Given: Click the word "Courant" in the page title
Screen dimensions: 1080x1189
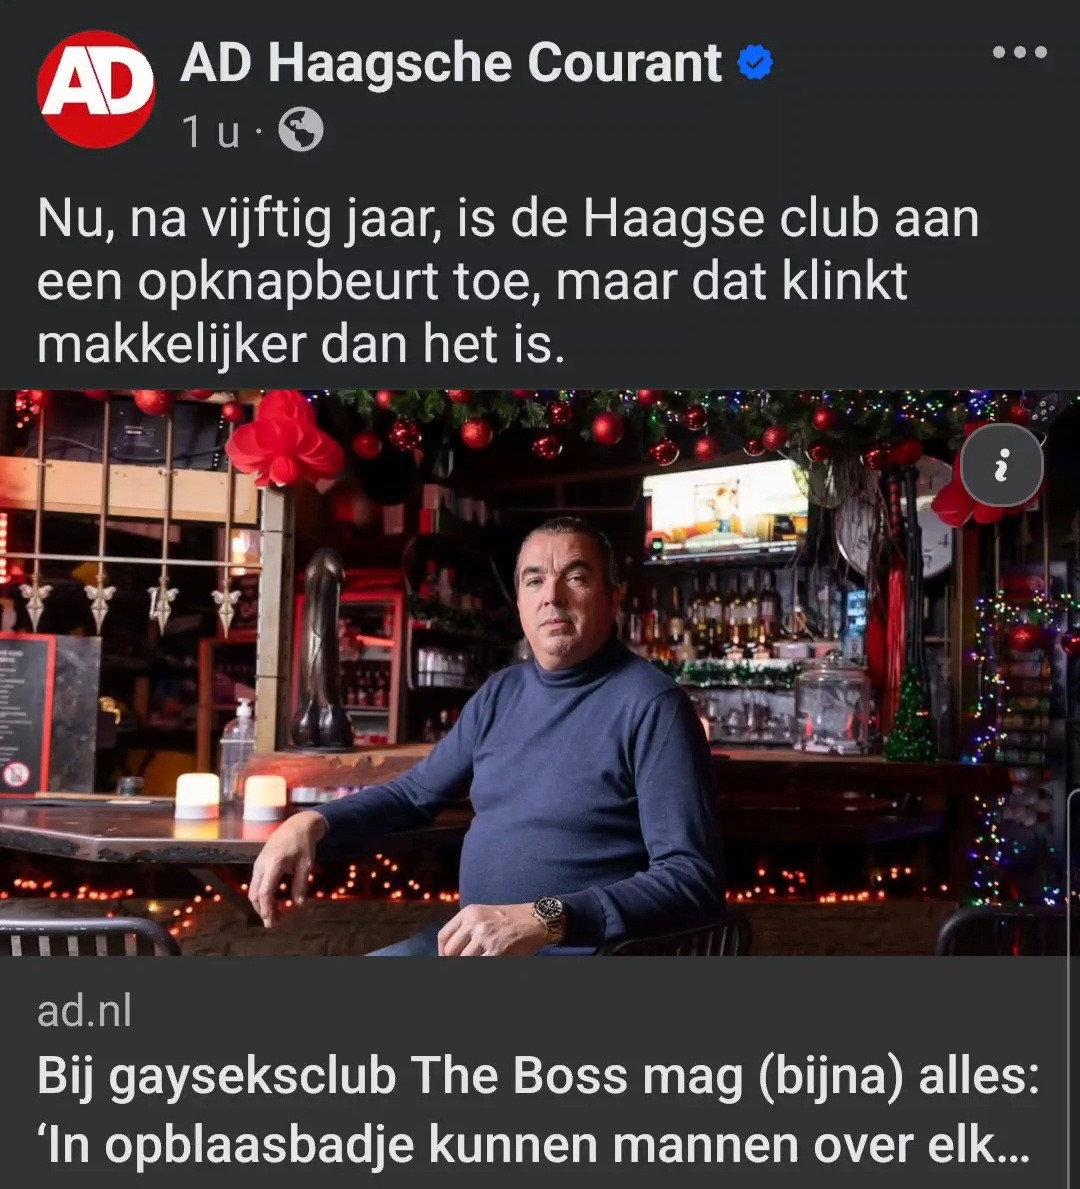Looking at the screenshot, I should pos(623,63).
